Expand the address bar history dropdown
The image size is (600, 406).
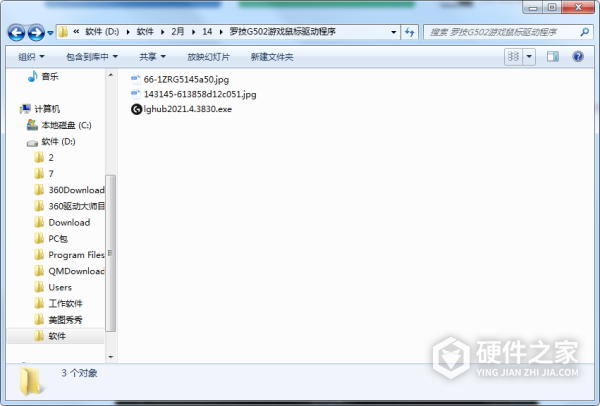[393, 32]
